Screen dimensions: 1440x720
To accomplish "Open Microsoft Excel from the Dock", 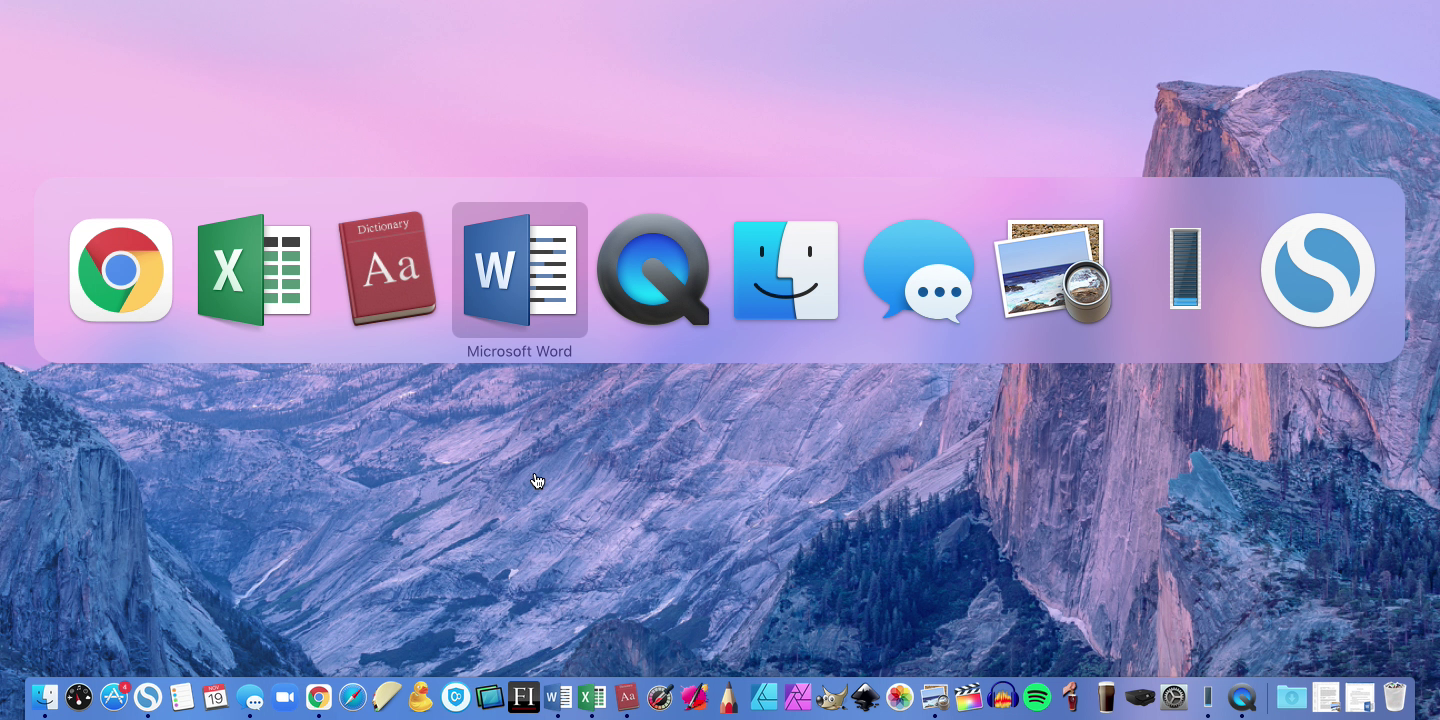I will 592,697.
